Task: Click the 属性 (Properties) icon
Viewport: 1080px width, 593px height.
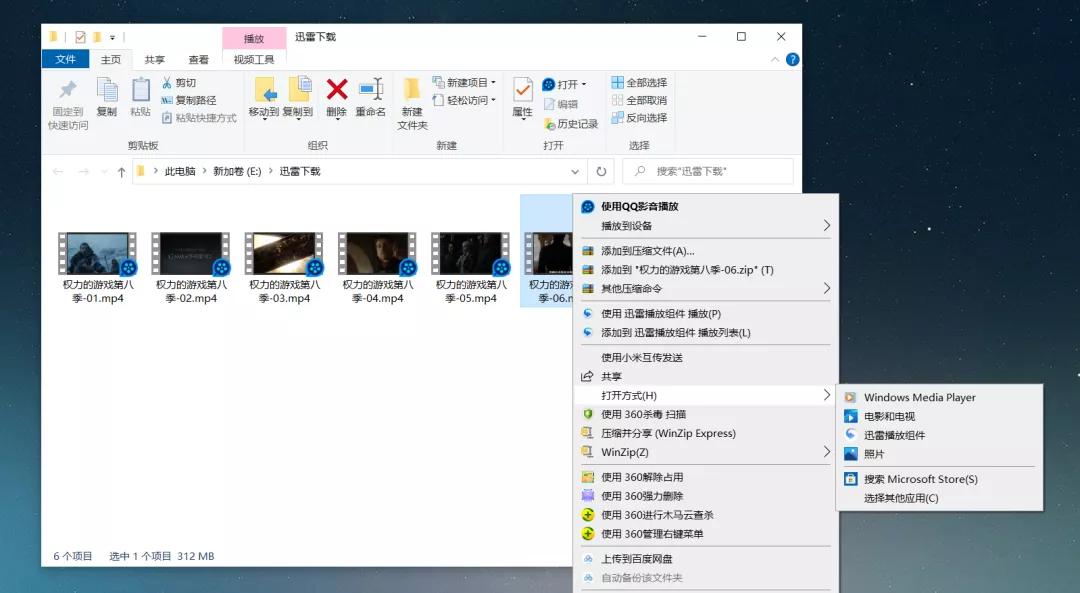Action: click(x=521, y=96)
